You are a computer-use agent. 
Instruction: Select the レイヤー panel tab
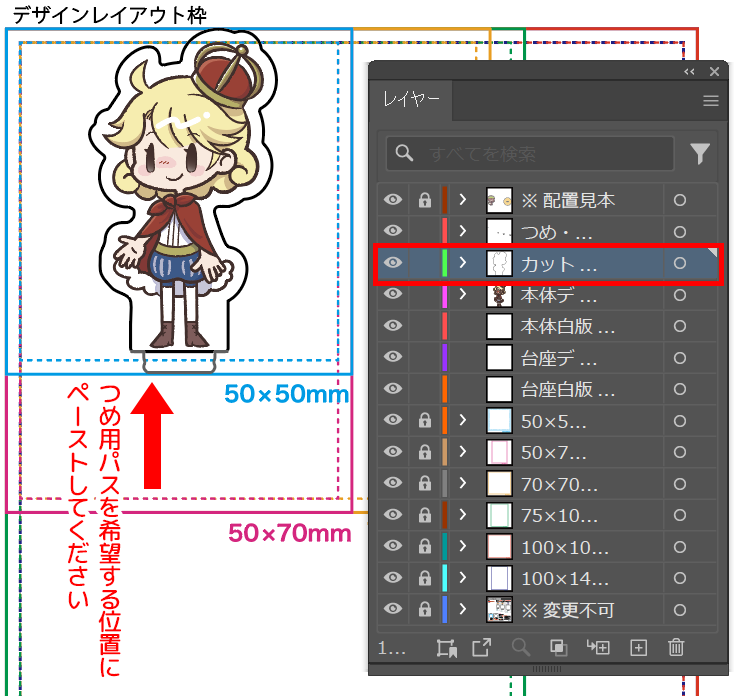[x=411, y=101]
